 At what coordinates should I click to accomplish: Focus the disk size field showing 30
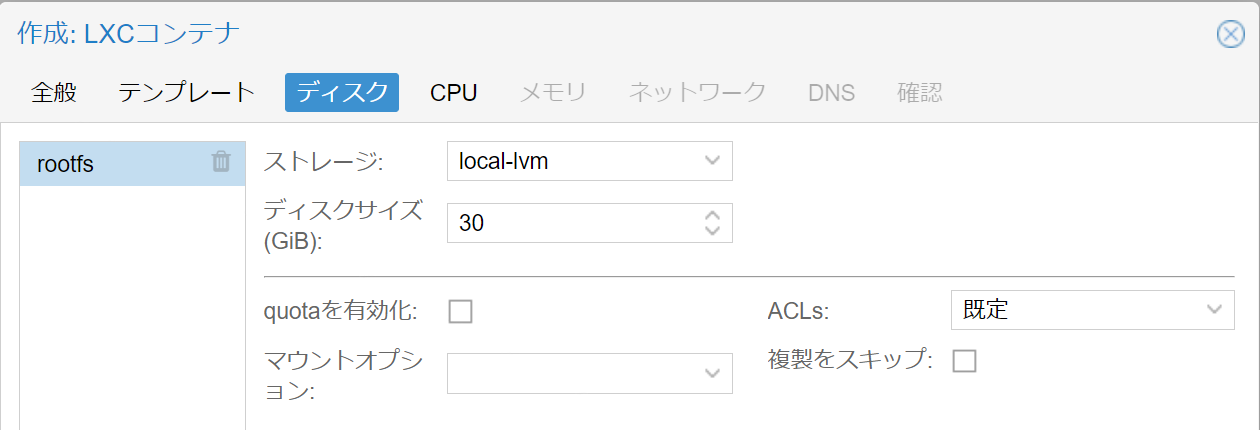(575, 223)
